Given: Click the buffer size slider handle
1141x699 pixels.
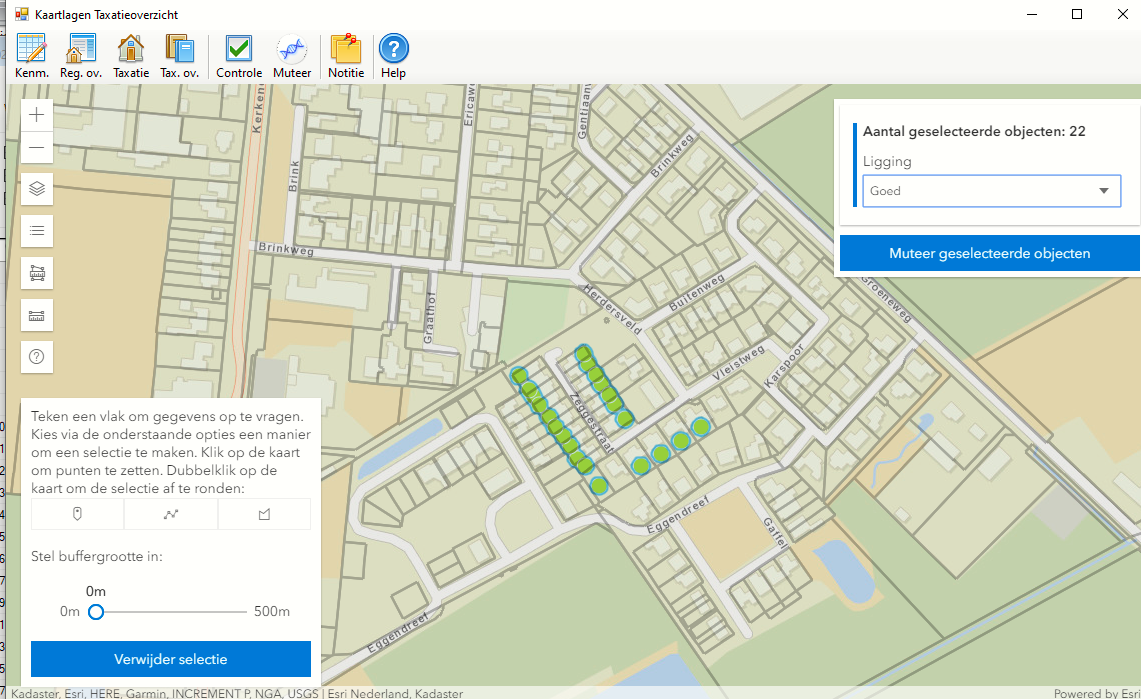Looking at the screenshot, I should point(96,612).
